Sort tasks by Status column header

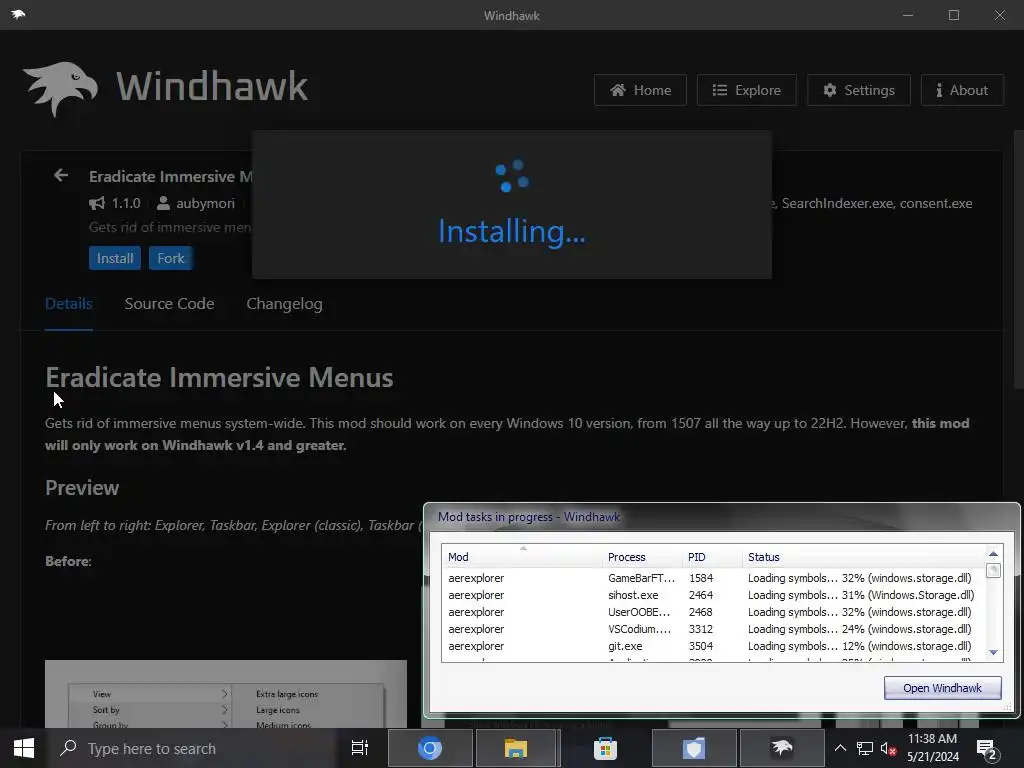863,557
